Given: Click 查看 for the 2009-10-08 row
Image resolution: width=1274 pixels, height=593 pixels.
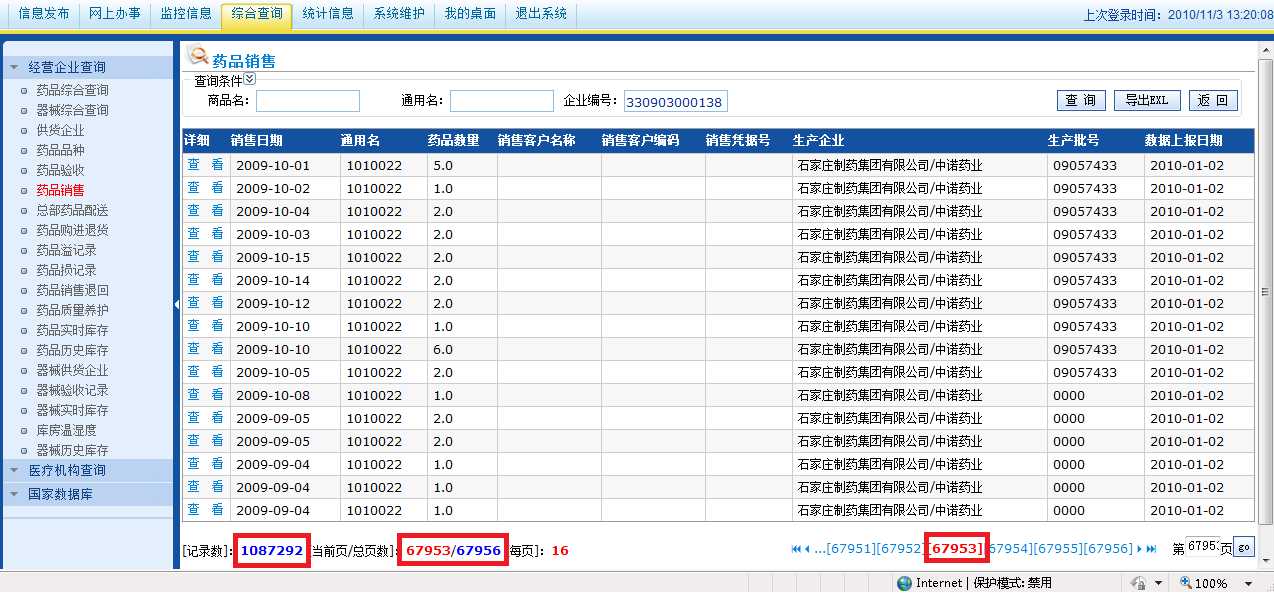Looking at the screenshot, I should [x=205, y=394].
